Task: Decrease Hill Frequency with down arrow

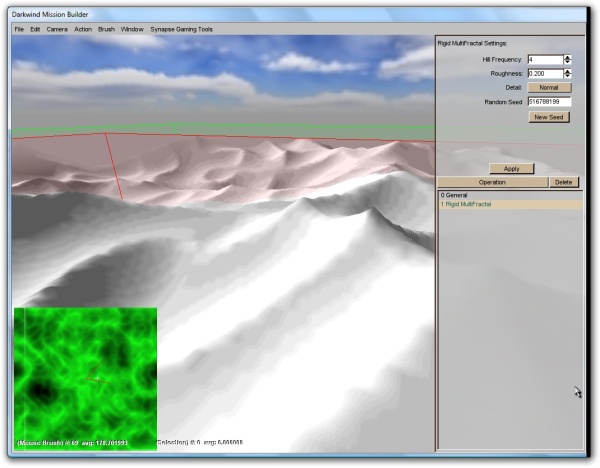Action: click(x=568, y=62)
